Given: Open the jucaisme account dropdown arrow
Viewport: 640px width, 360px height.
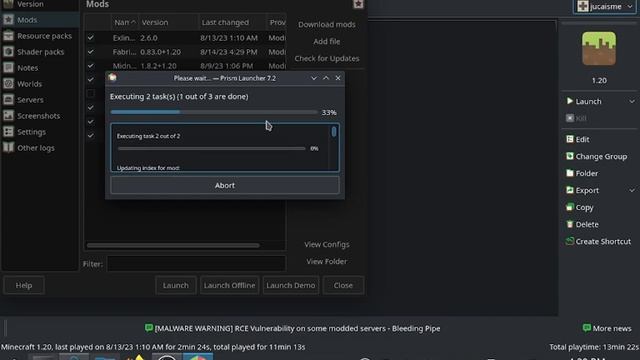Looking at the screenshot, I should [630, 7].
